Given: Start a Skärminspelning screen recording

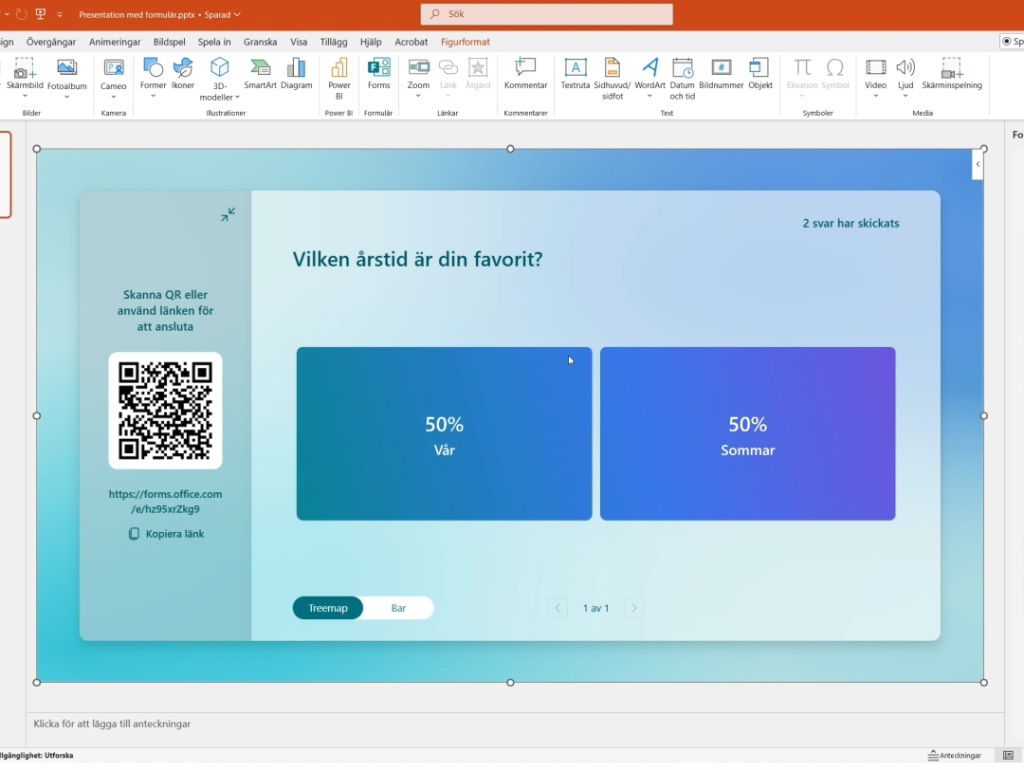Looking at the screenshot, I should click(x=952, y=73).
